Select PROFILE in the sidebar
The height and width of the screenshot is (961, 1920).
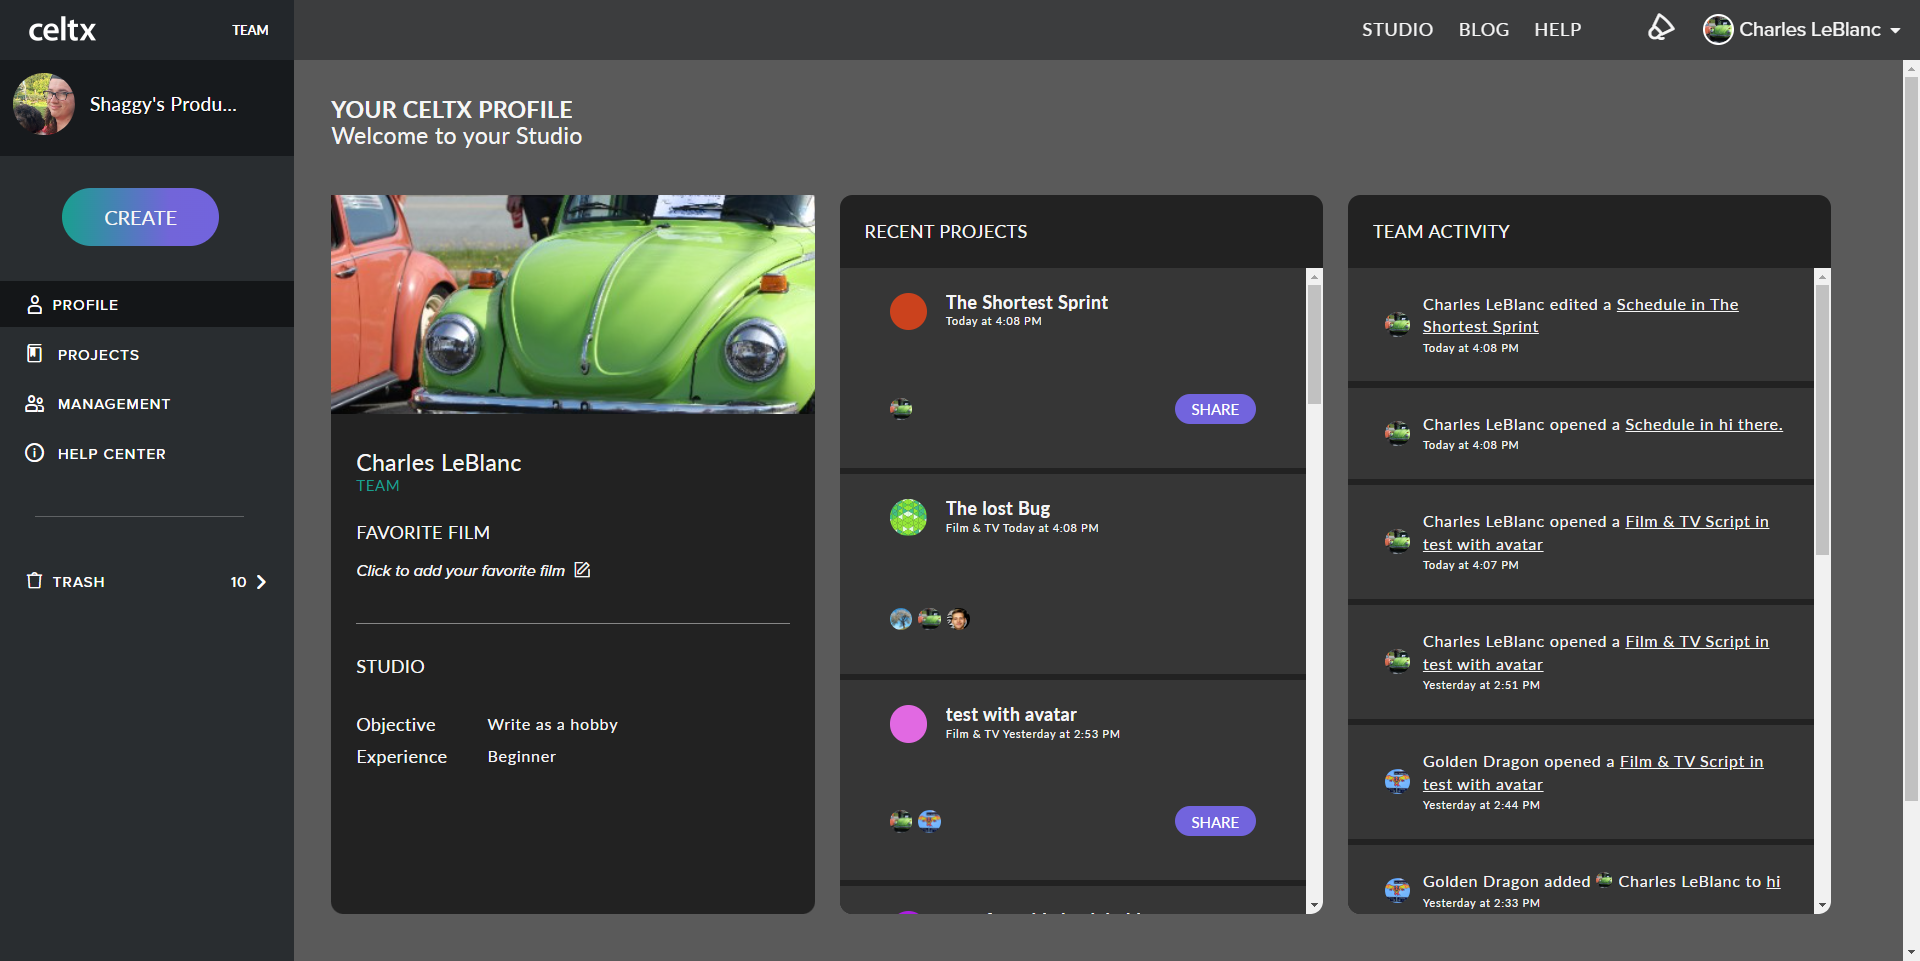click(x=147, y=304)
